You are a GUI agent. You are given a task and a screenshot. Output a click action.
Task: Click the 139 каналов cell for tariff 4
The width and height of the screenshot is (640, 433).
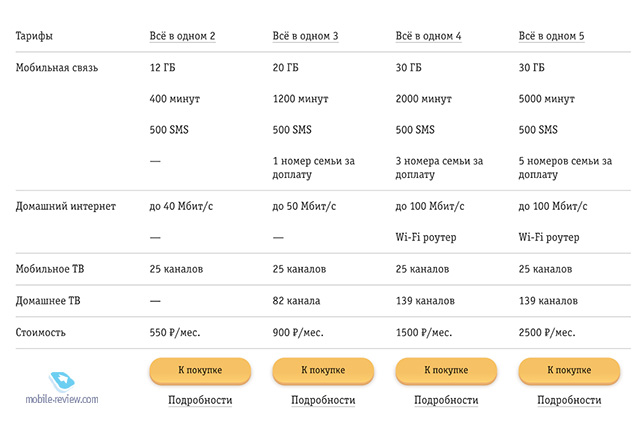[425, 301]
